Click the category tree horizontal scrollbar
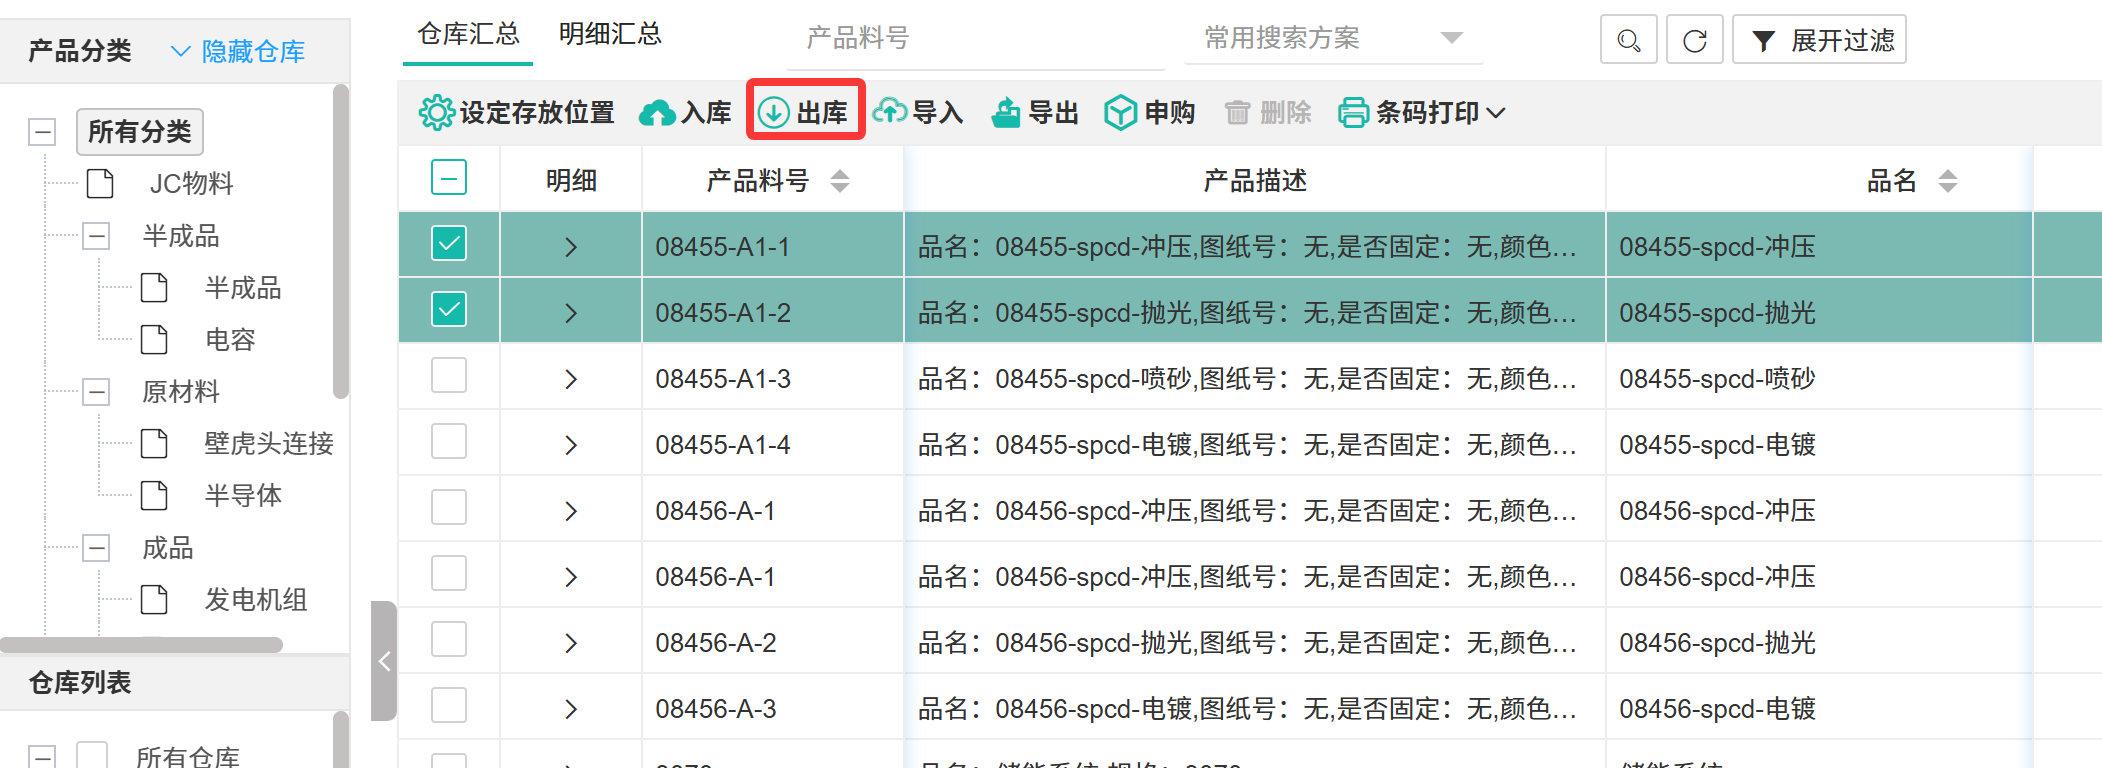This screenshot has height=768, width=2102. [x=142, y=645]
